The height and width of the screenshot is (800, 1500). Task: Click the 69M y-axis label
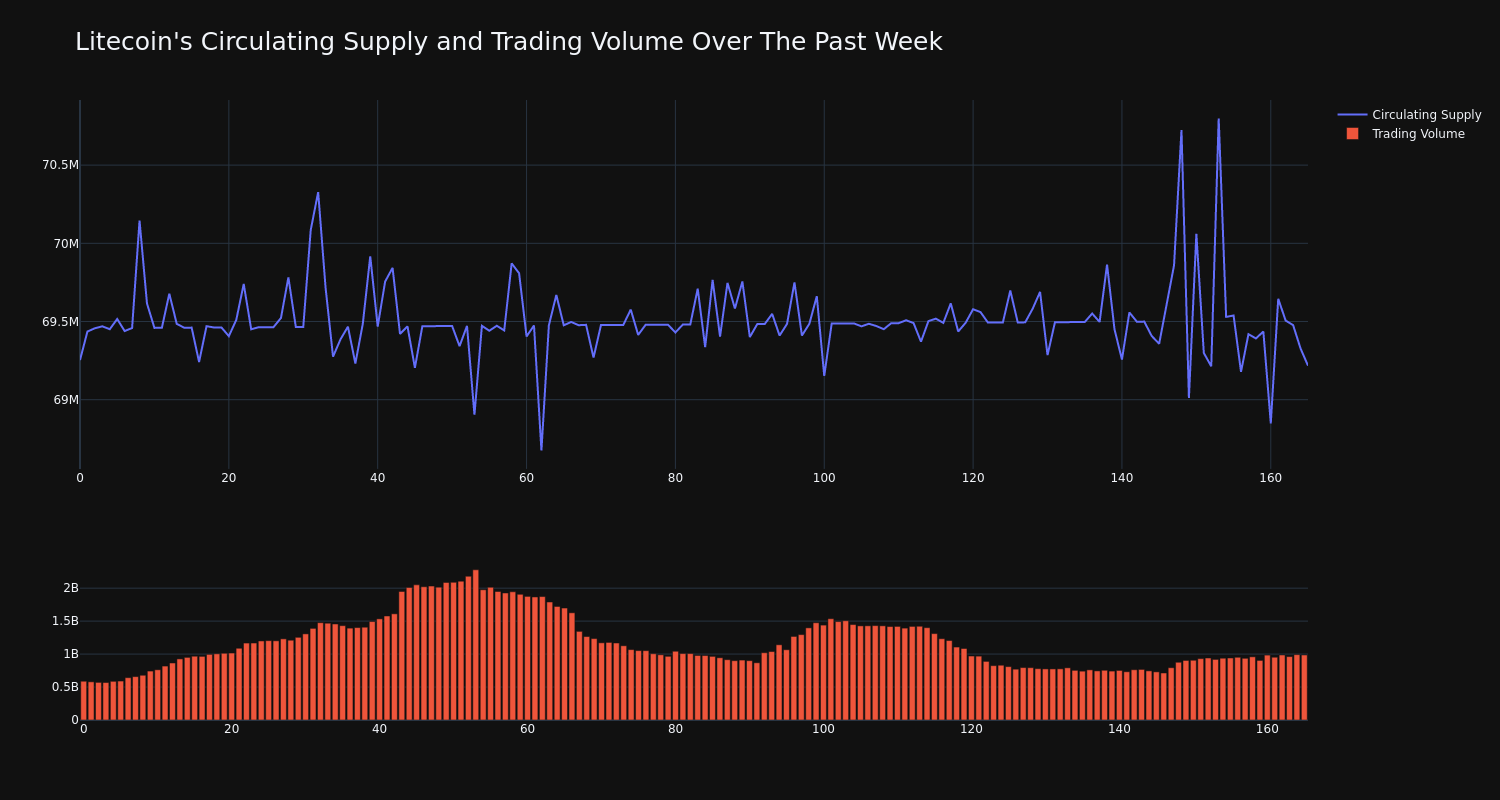(x=66, y=400)
